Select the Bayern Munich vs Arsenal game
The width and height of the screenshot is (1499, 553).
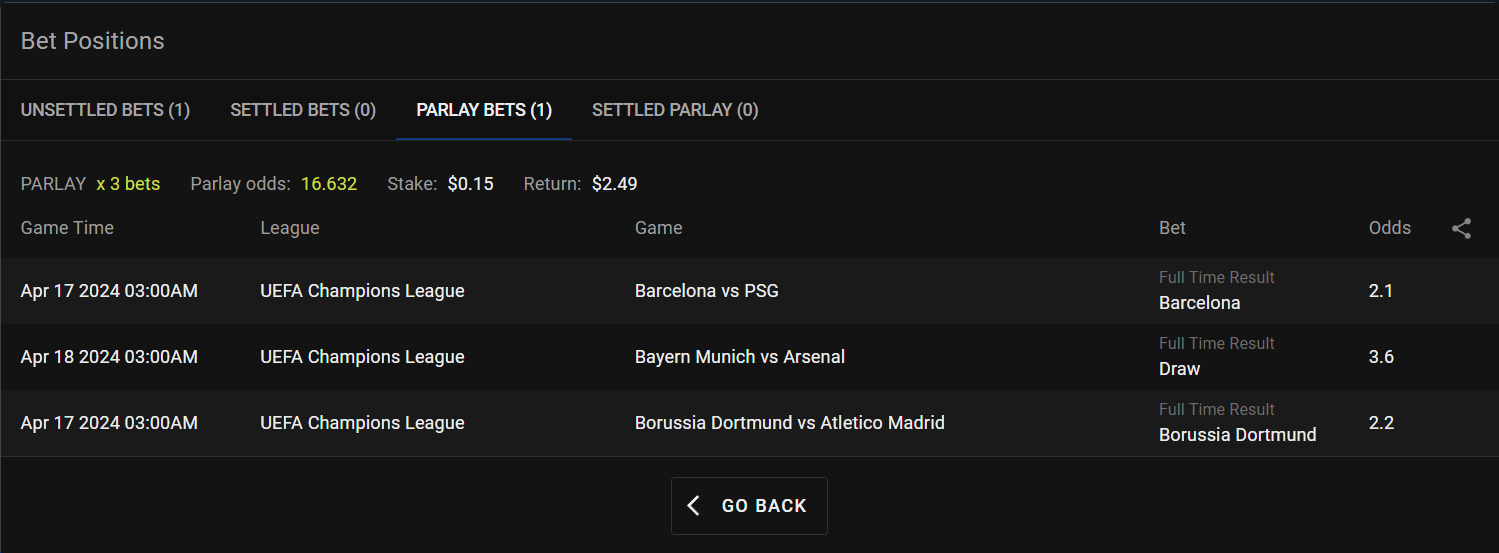[x=739, y=357]
